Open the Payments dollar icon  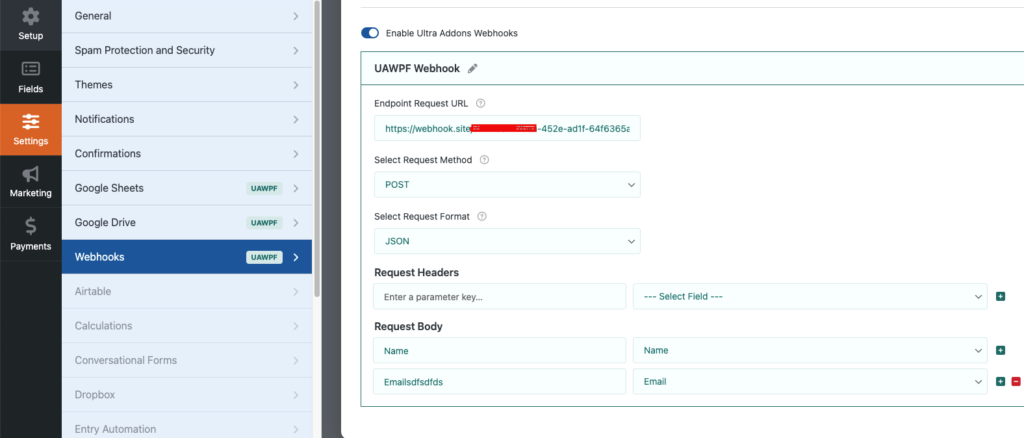(x=30, y=228)
